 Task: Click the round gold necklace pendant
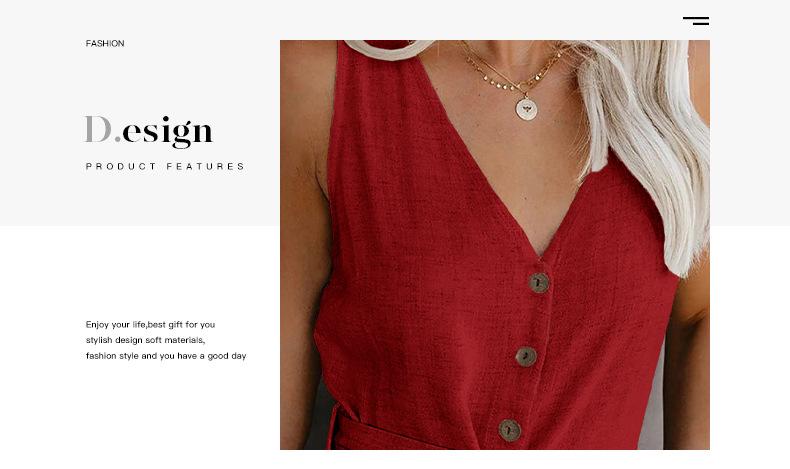526,109
